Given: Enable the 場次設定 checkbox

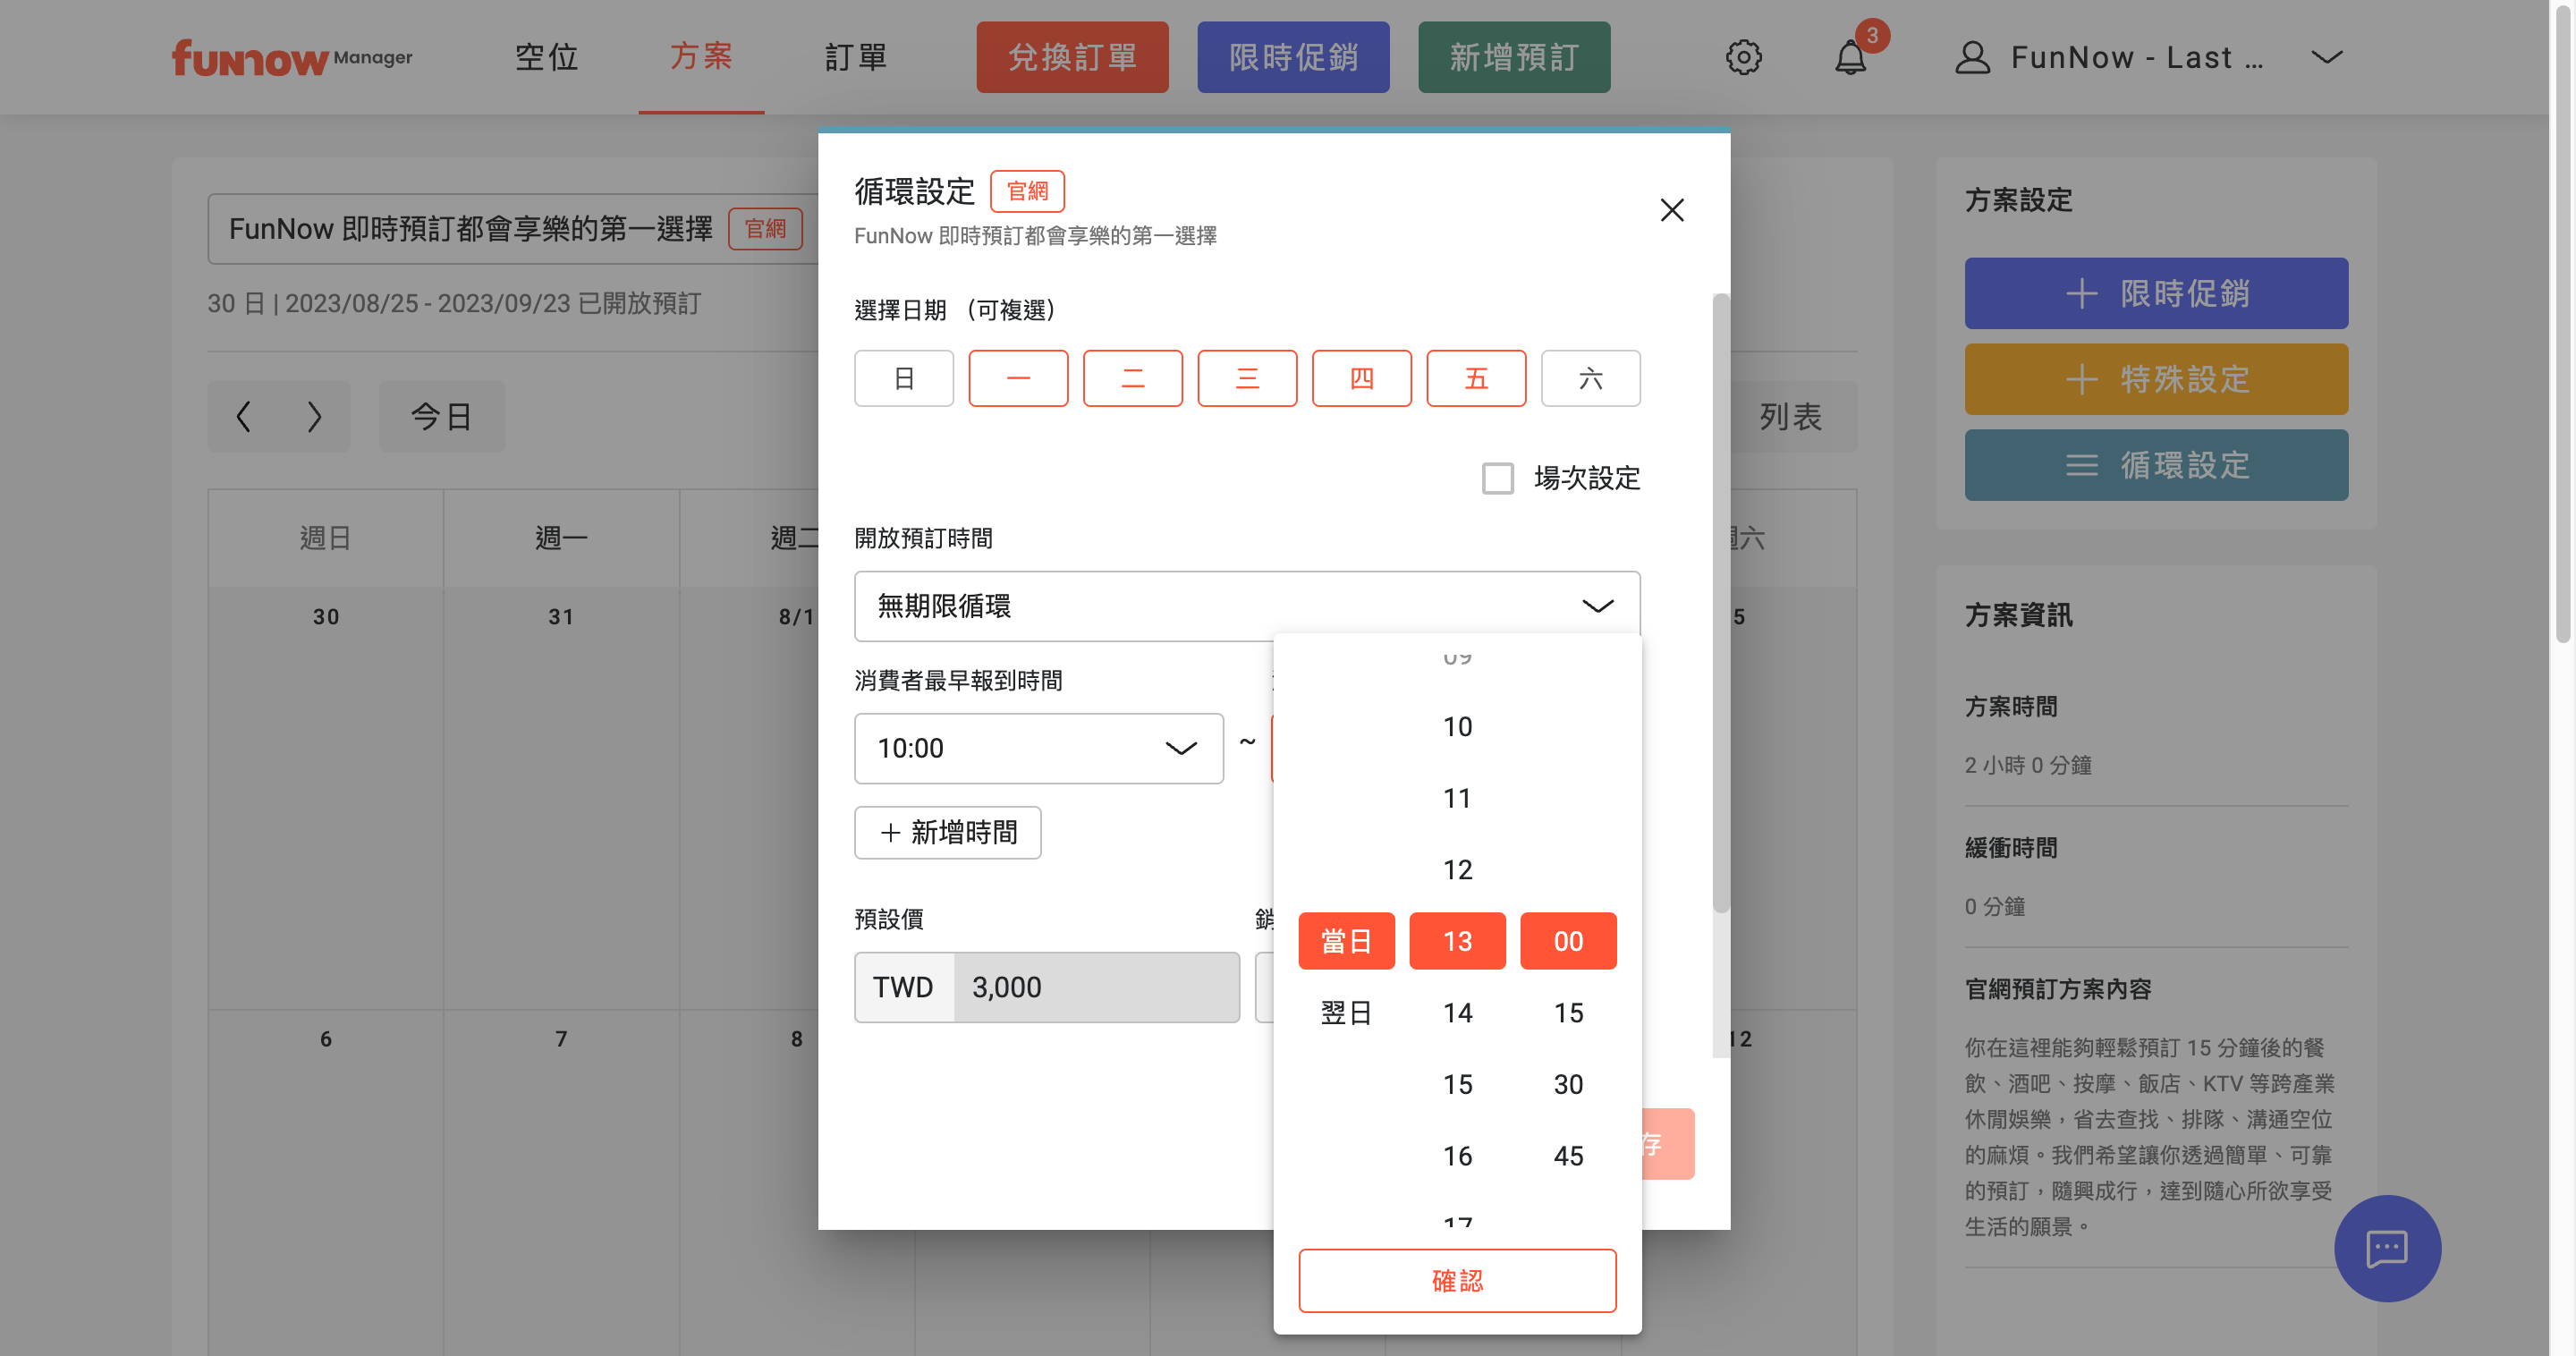Looking at the screenshot, I should pyautogui.click(x=1497, y=478).
